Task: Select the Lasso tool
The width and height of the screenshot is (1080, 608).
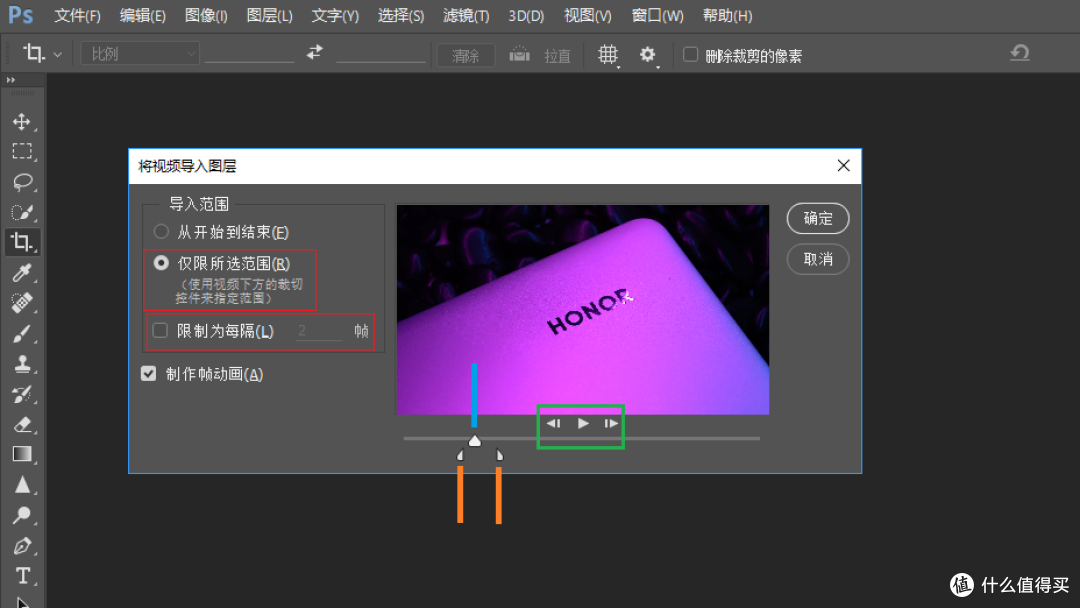Action: (x=22, y=182)
